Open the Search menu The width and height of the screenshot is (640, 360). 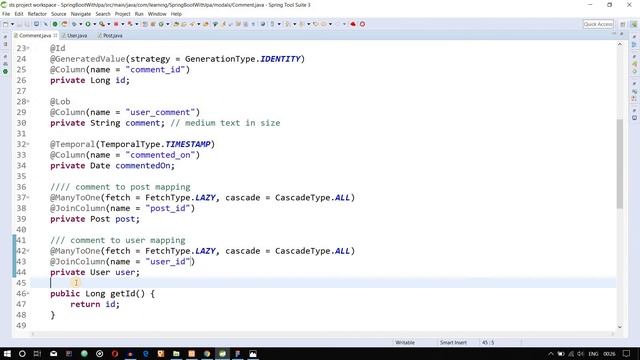tap(103, 14)
